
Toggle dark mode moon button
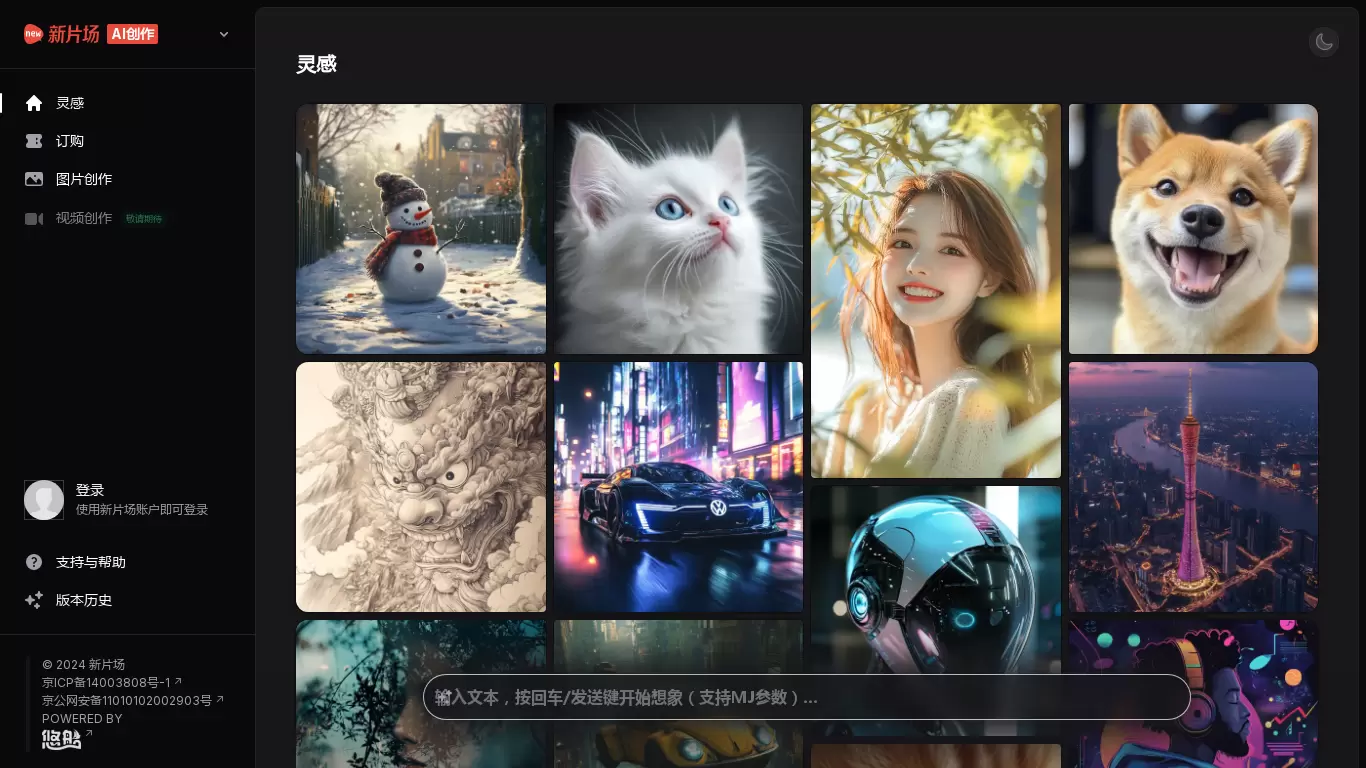pos(1324,42)
